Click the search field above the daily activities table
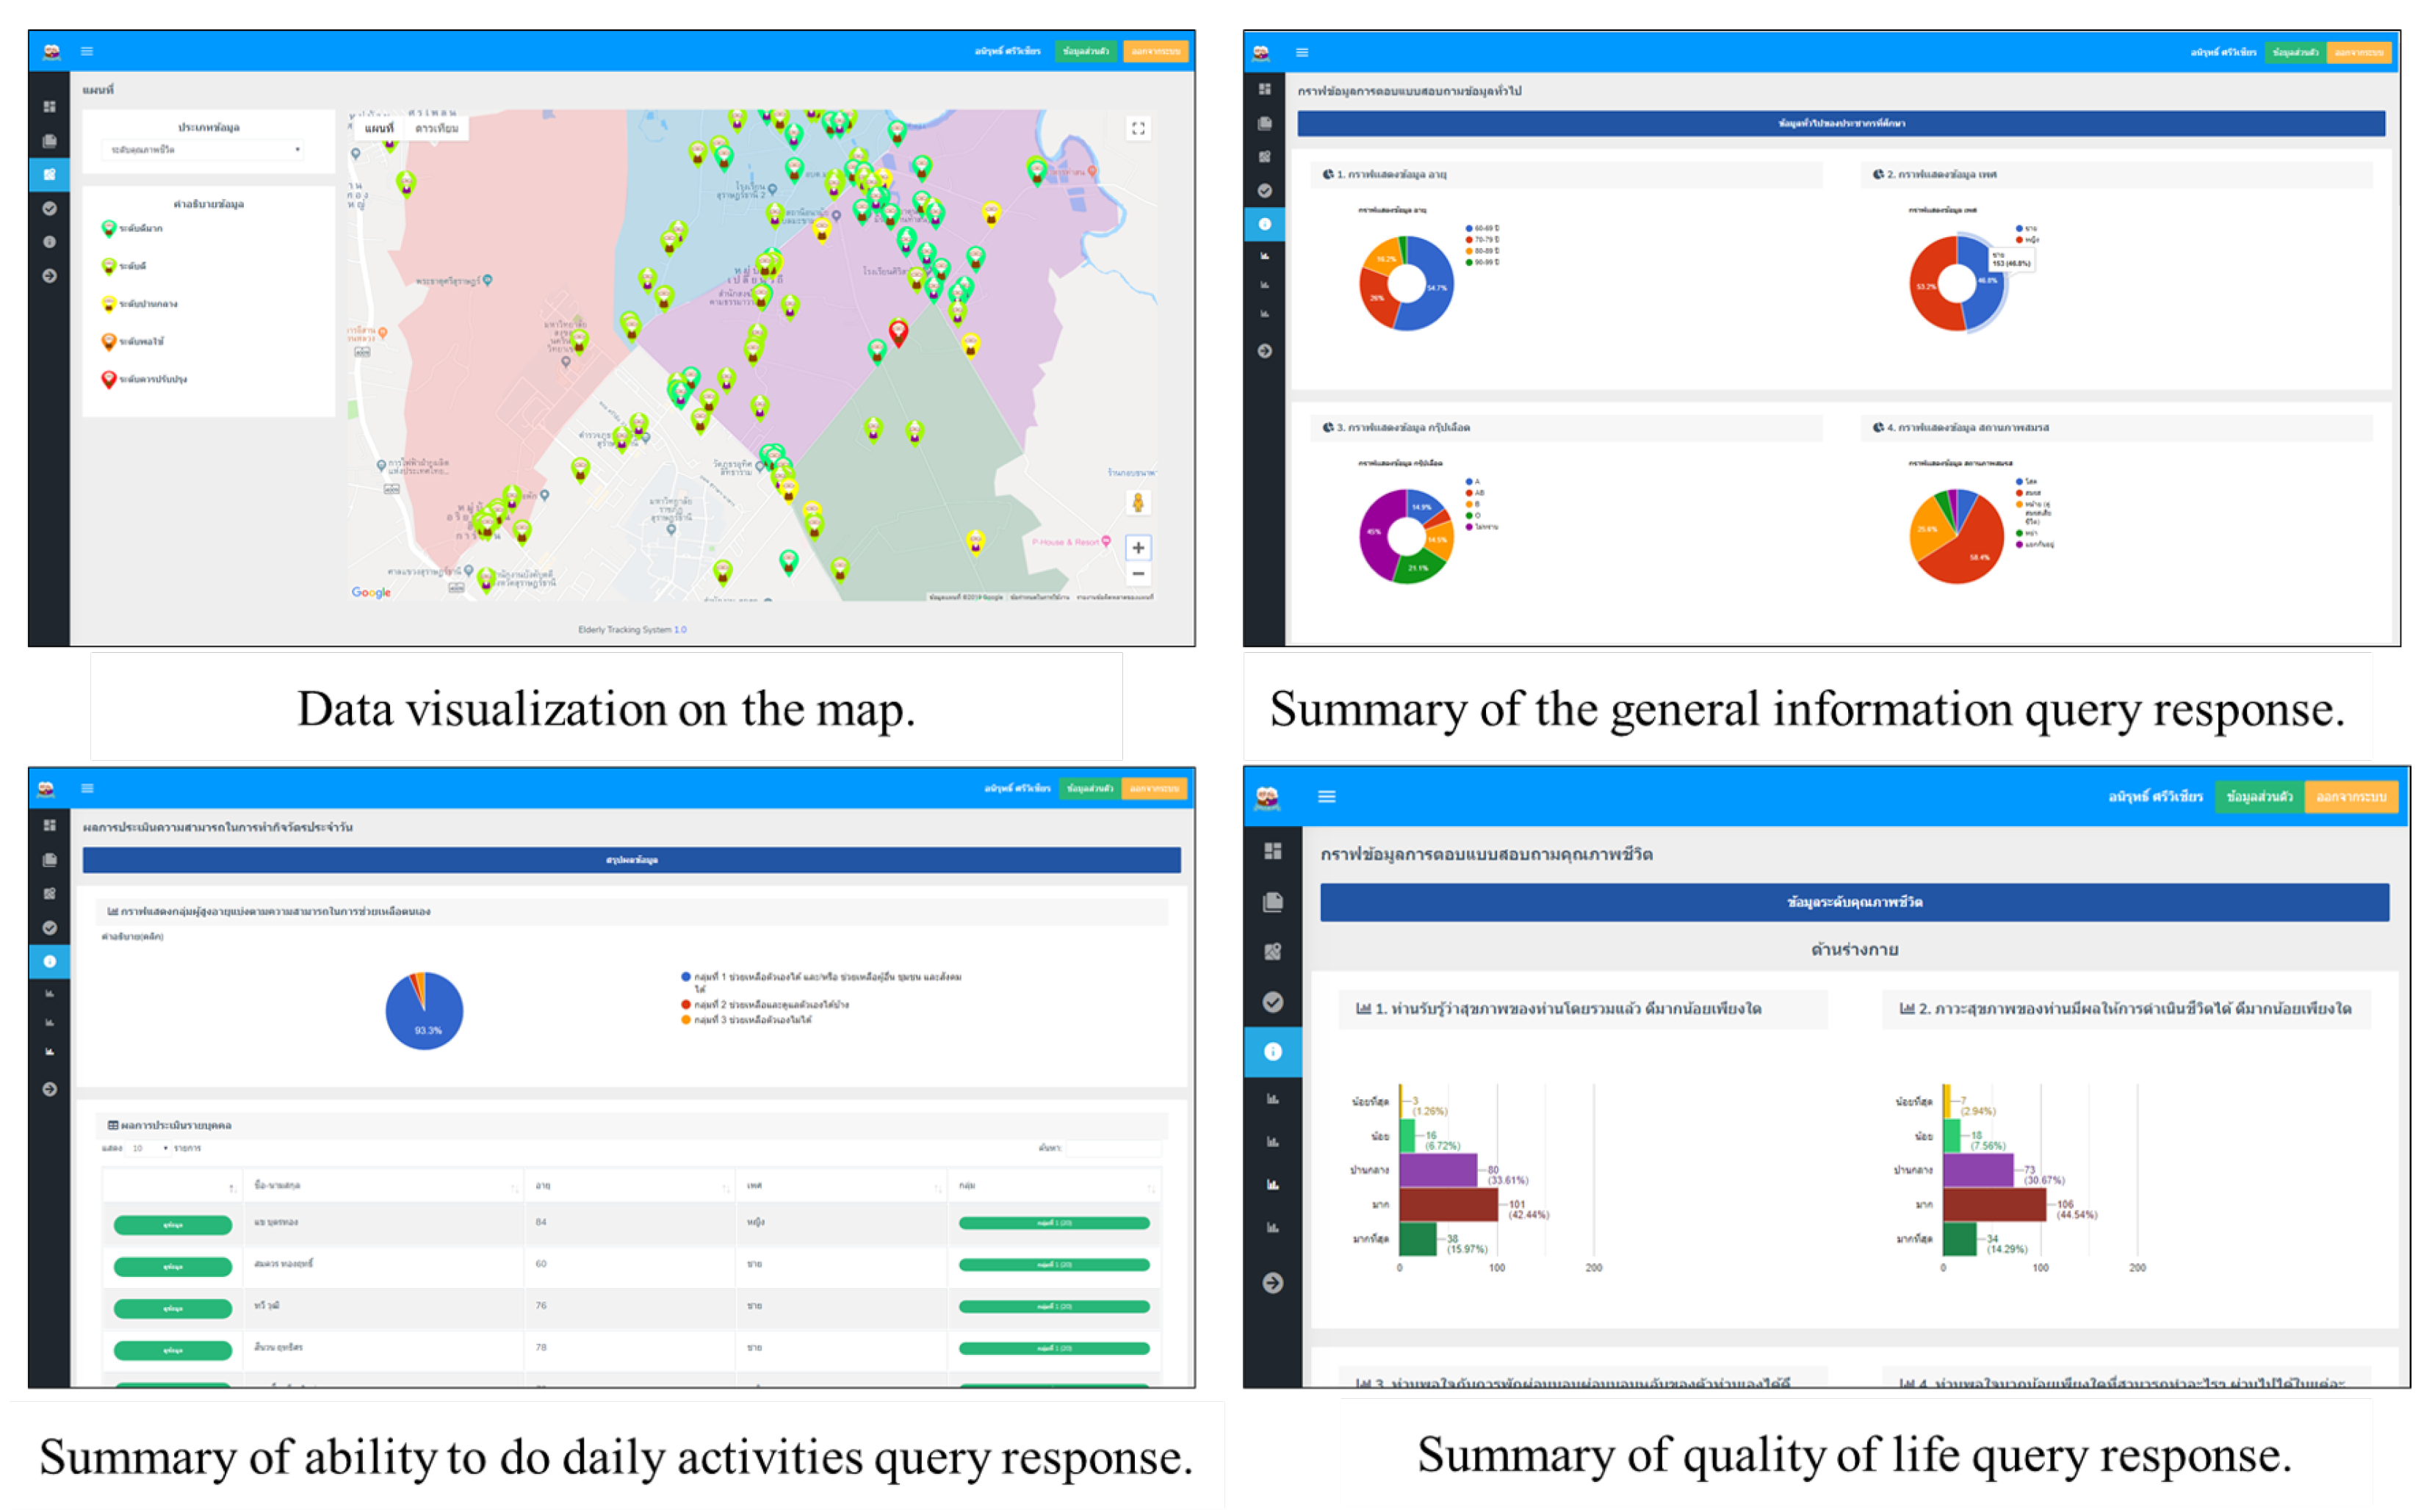 point(1112,1149)
